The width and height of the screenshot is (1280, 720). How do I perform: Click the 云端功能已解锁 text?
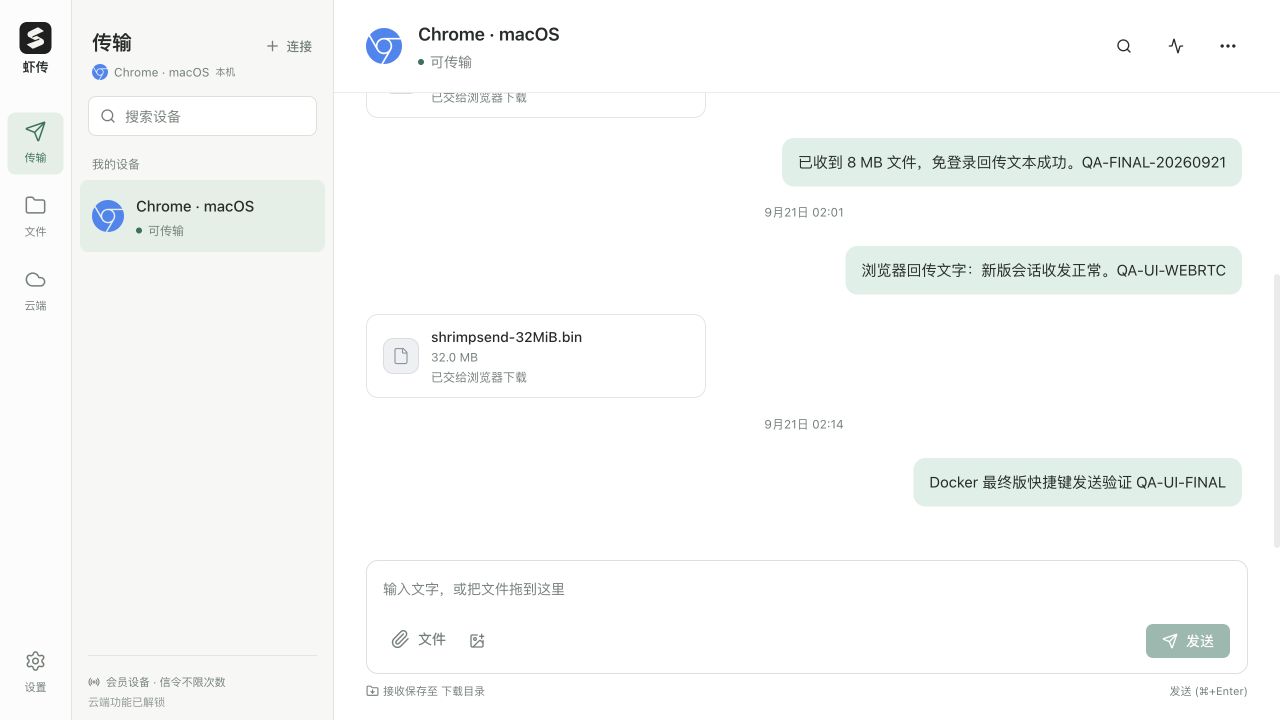[x=126, y=702]
